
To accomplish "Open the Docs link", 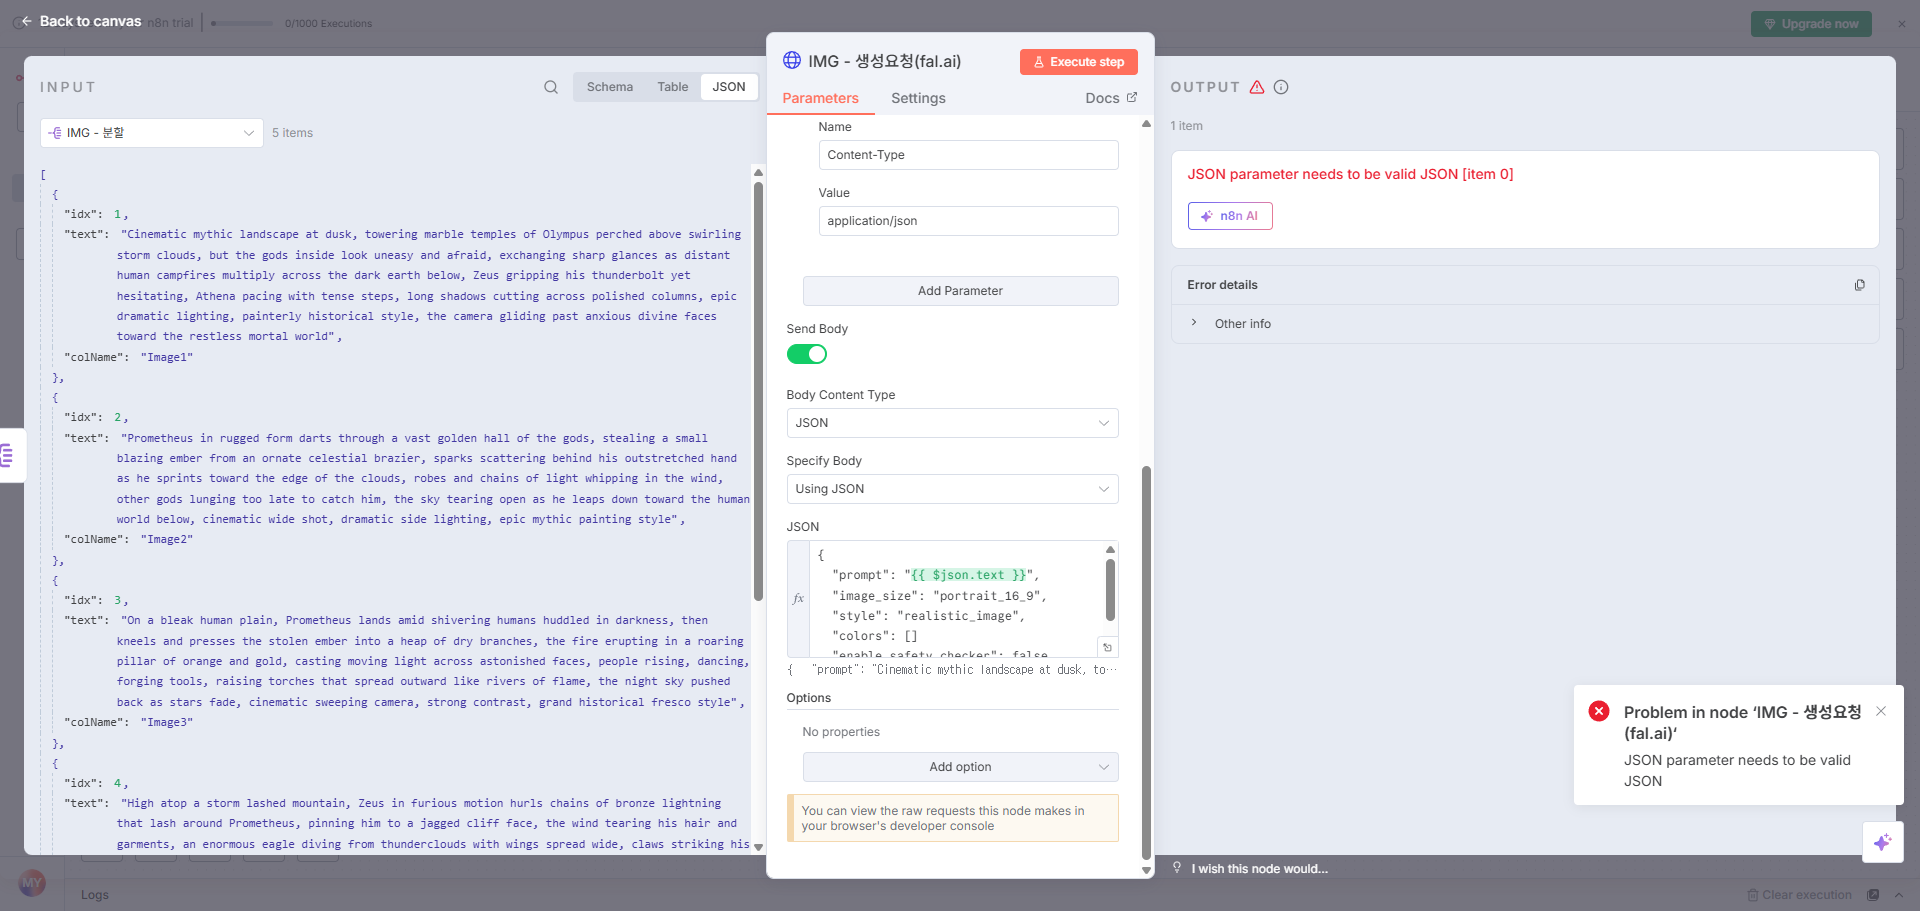I will coord(1111,98).
